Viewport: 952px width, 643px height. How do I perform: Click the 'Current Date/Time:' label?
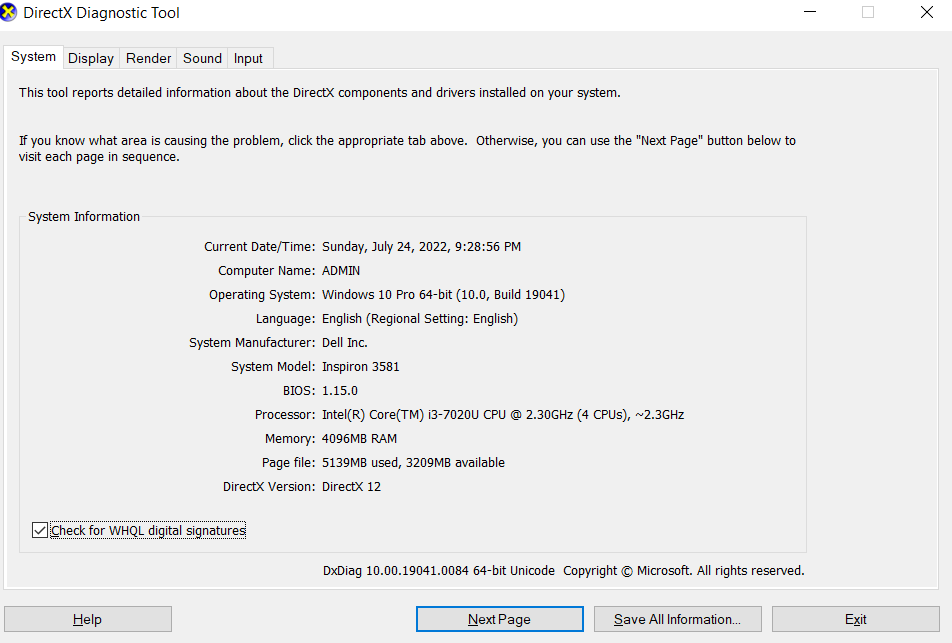click(260, 247)
